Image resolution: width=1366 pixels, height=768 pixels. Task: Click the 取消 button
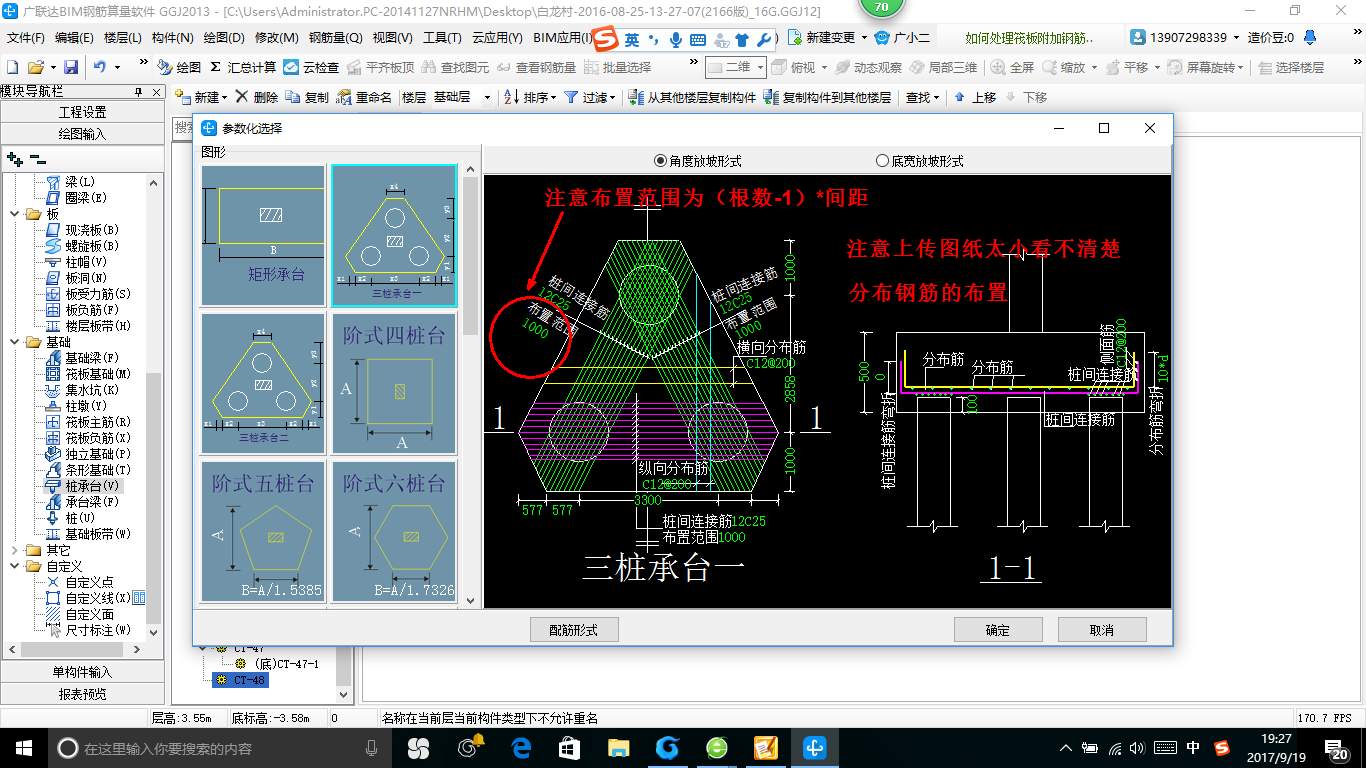click(1102, 630)
